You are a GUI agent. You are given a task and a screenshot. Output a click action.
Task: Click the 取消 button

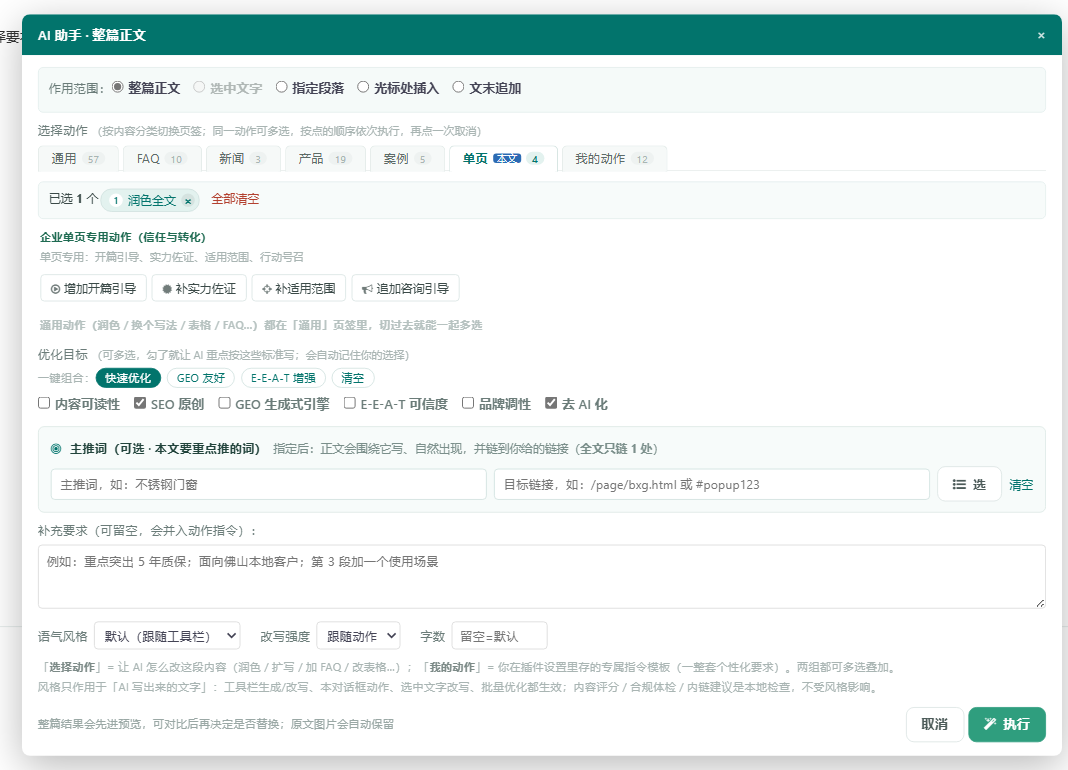pos(934,724)
